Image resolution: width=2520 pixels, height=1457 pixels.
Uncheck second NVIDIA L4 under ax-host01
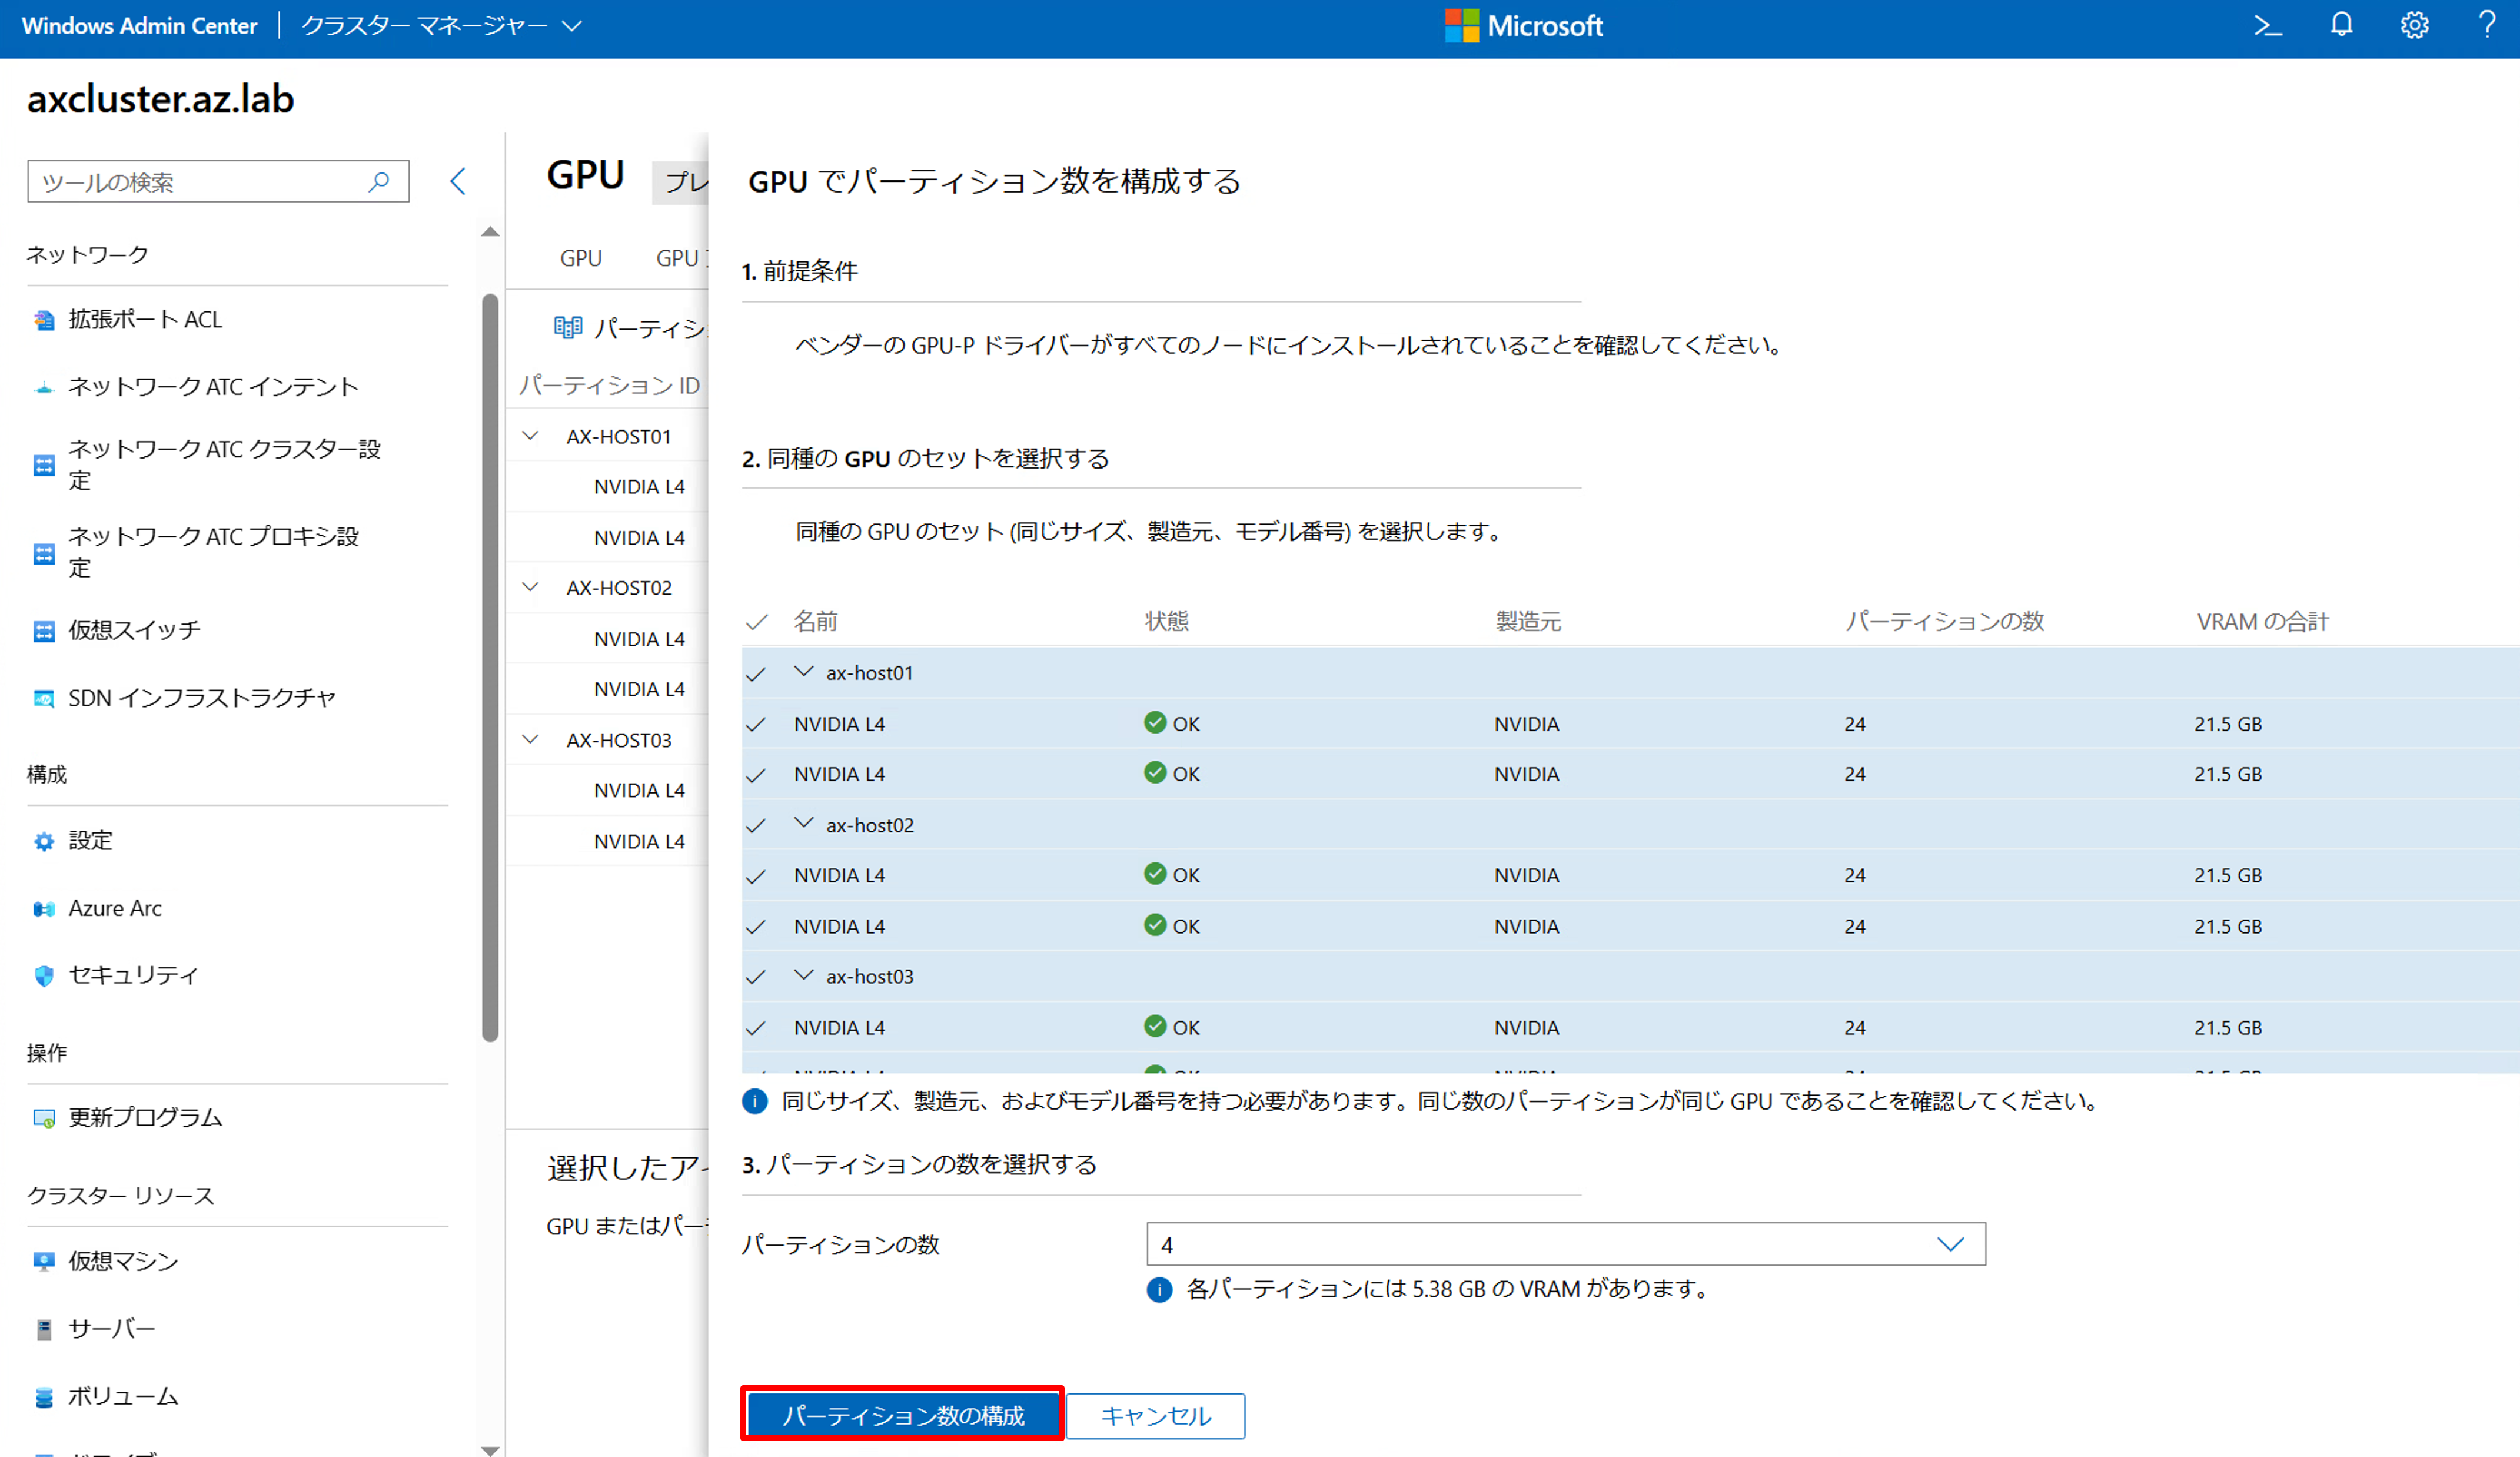point(756,775)
